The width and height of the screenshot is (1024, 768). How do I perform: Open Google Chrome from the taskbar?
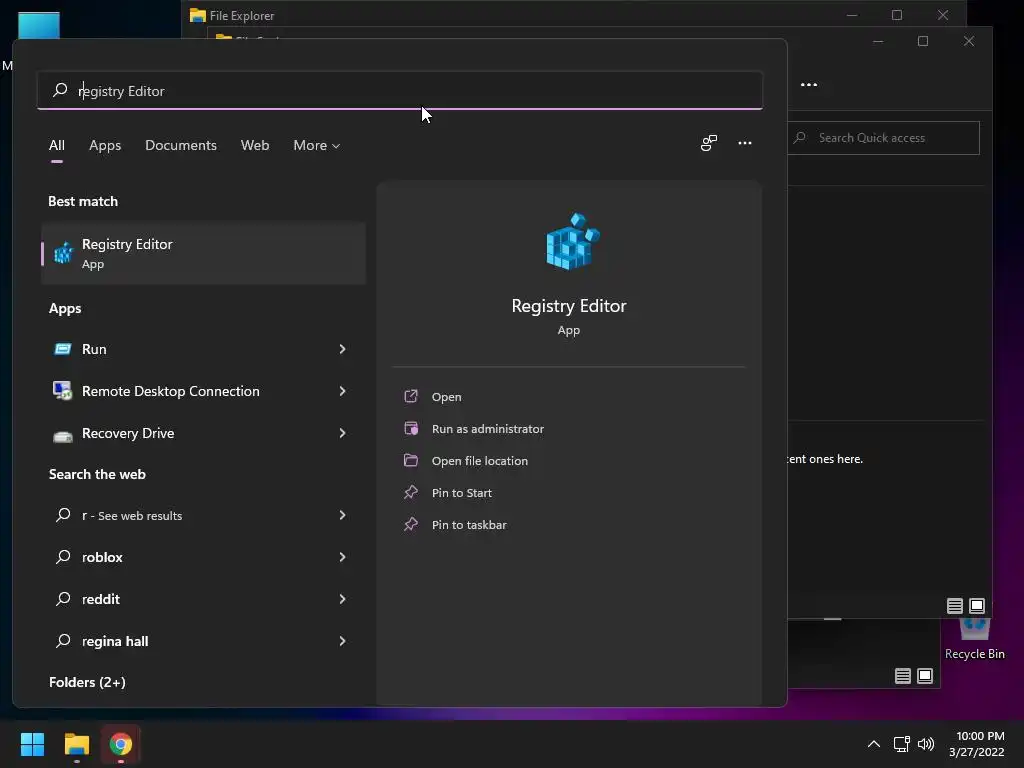coord(121,744)
